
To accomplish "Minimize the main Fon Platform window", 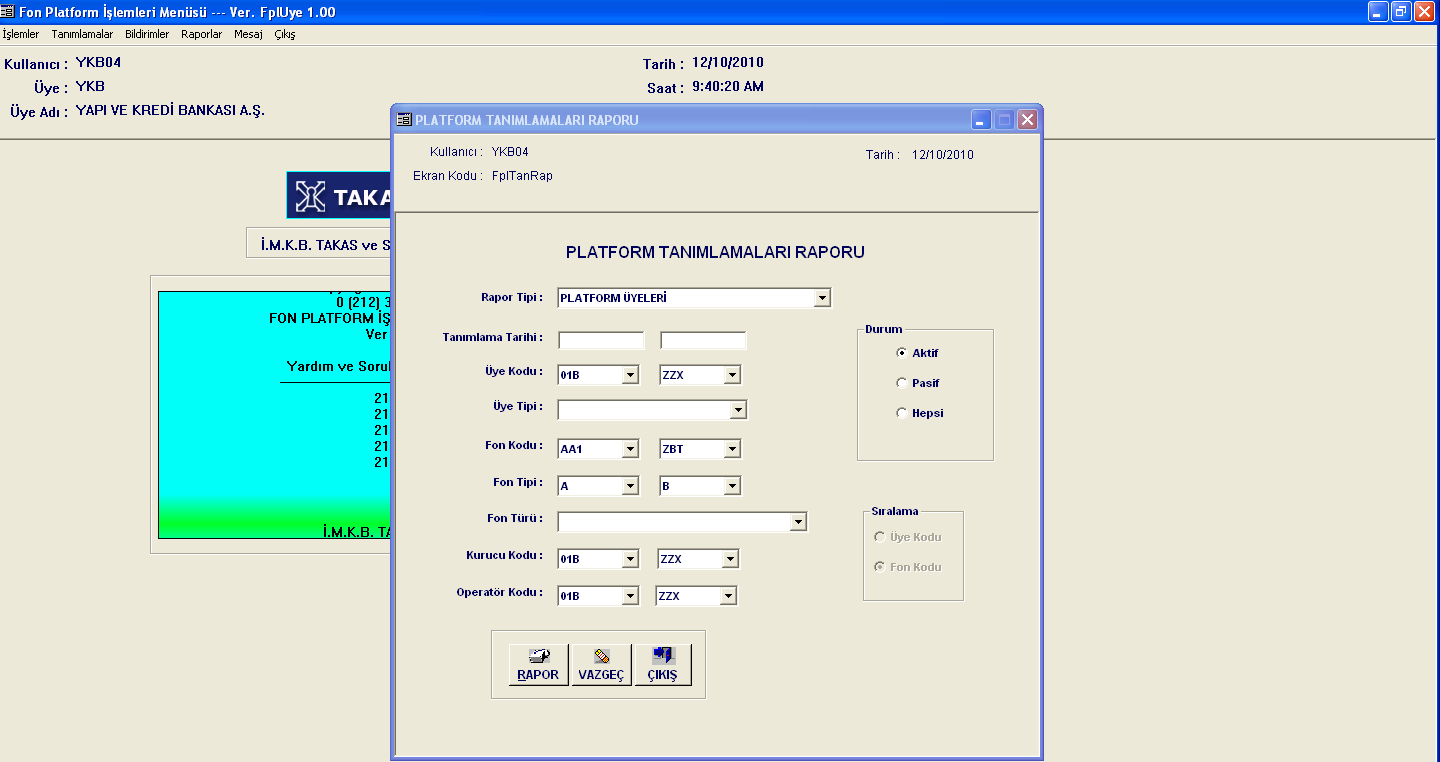I will [1379, 12].
